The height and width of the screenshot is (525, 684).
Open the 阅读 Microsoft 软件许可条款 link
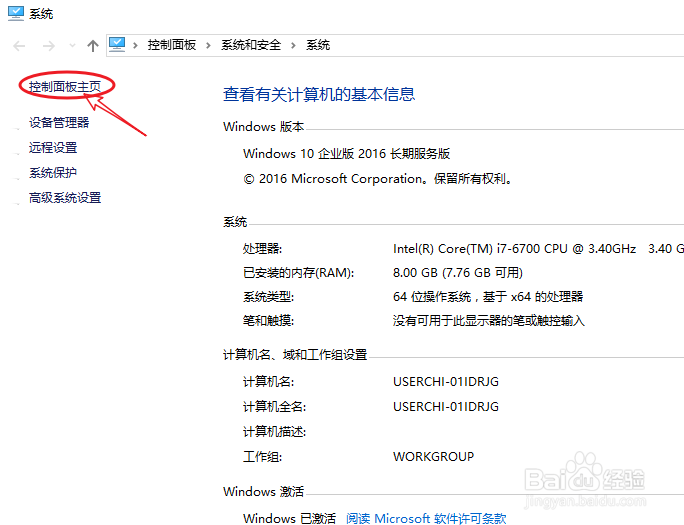click(426, 518)
